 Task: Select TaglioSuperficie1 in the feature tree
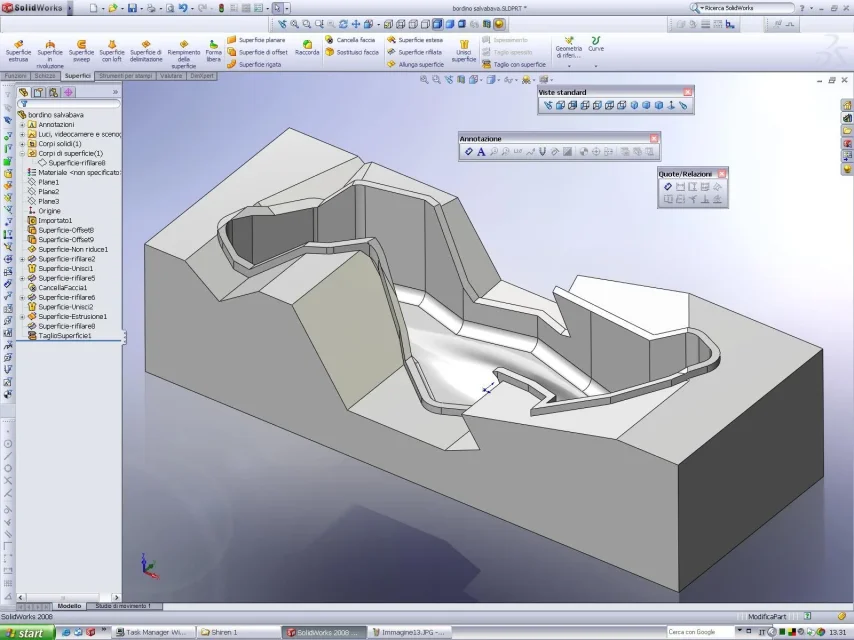(x=64, y=336)
